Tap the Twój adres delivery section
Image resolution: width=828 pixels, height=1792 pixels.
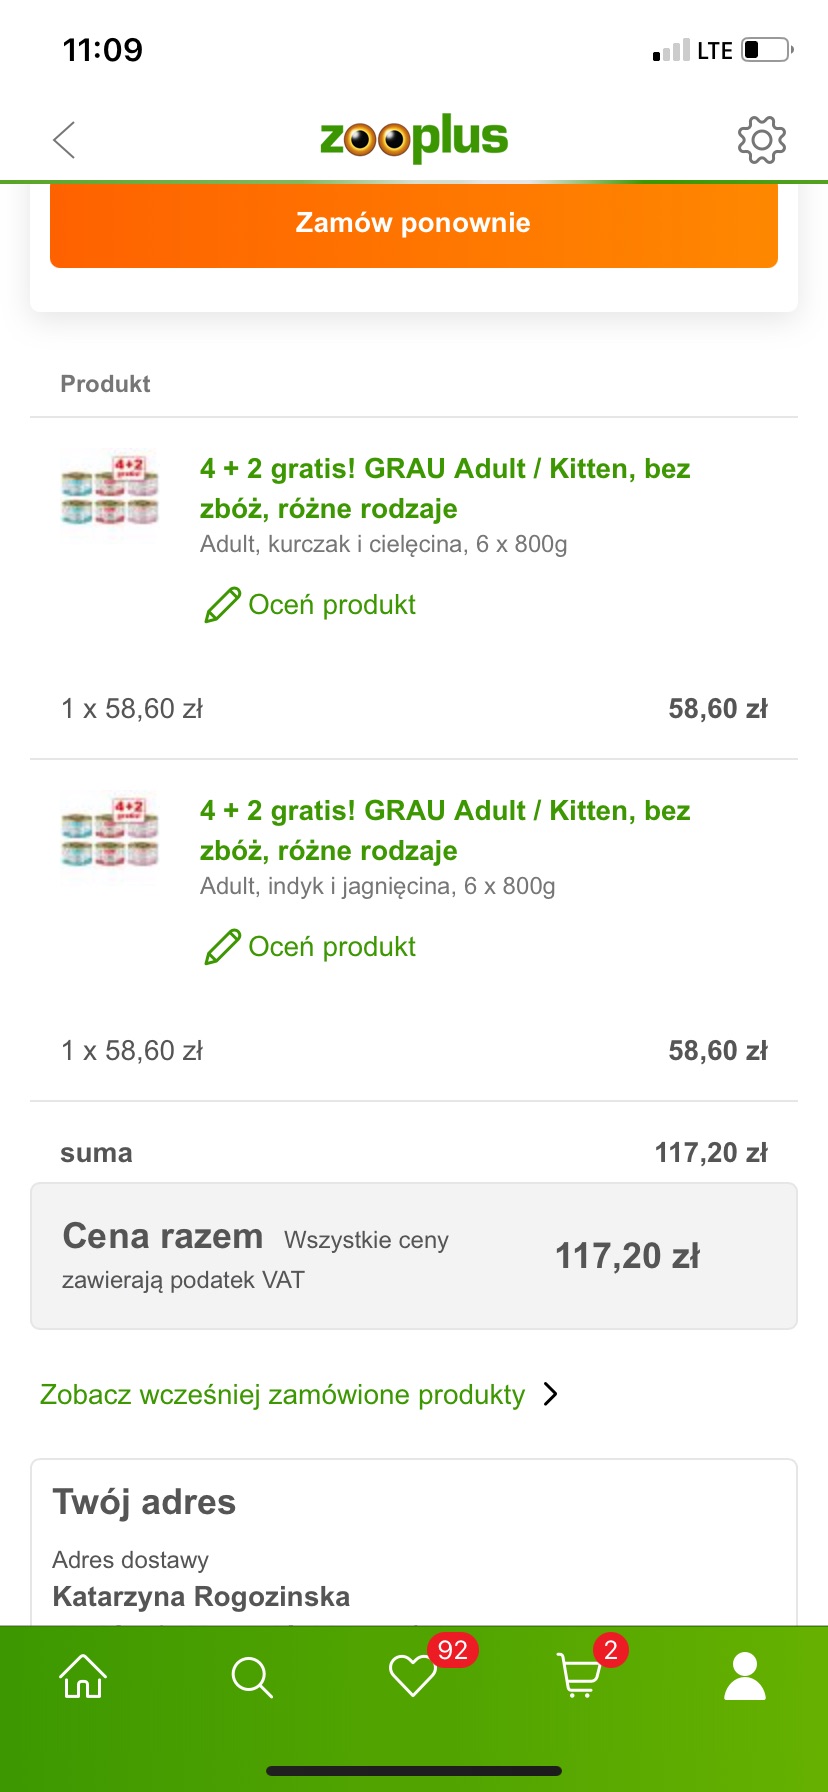point(414,1542)
